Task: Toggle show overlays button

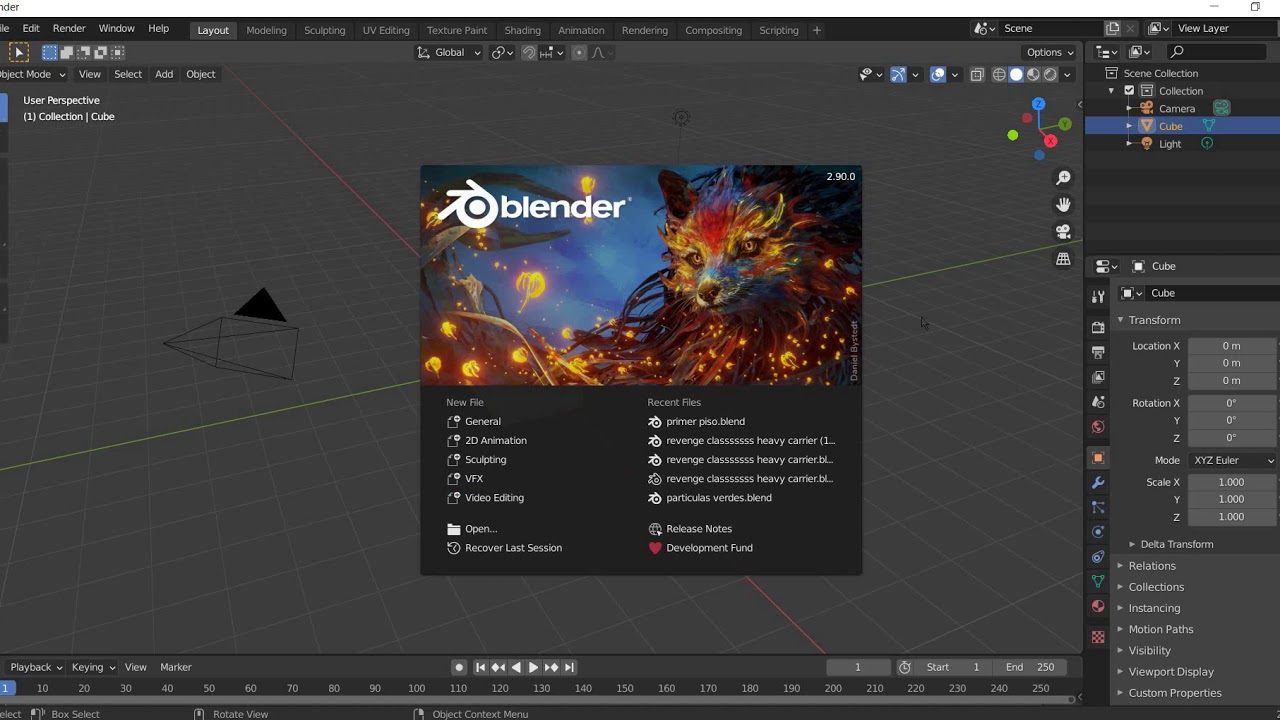Action: pos(938,74)
